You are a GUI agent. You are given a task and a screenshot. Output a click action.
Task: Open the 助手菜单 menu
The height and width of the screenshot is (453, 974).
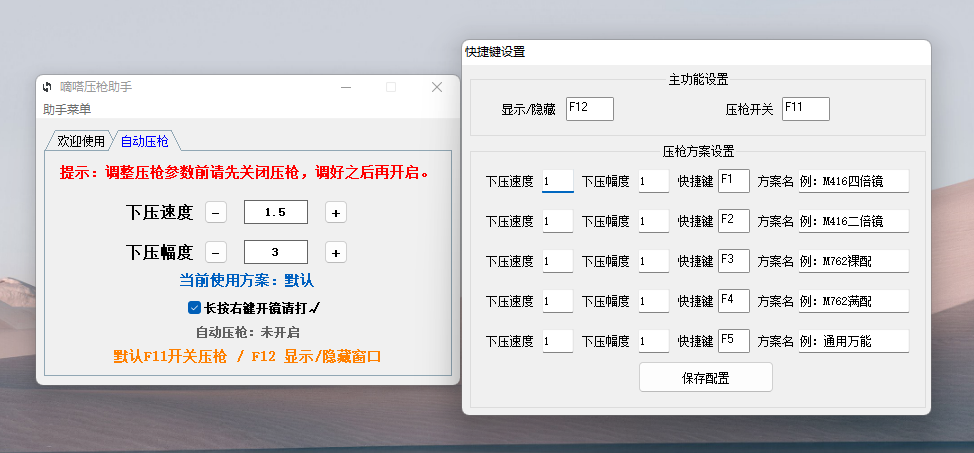pyautogui.click(x=67, y=109)
